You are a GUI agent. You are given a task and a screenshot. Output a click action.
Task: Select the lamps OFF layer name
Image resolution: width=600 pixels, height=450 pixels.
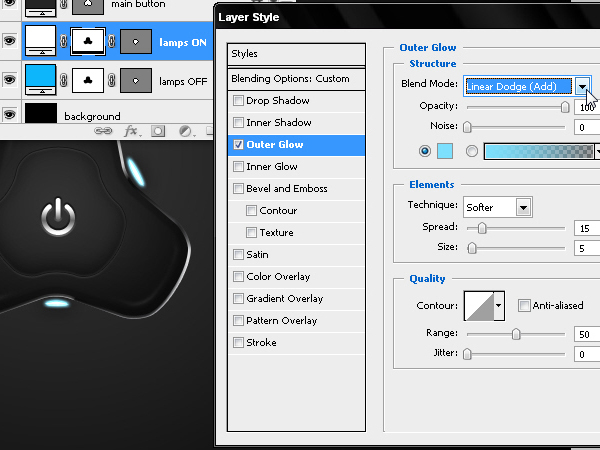tap(183, 82)
